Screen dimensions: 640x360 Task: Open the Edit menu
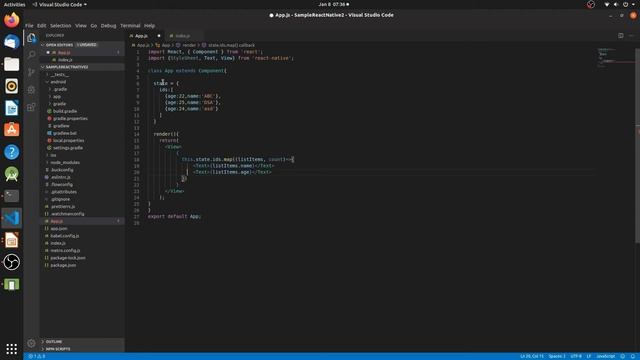pyautogui.click(x=42, y=25)
